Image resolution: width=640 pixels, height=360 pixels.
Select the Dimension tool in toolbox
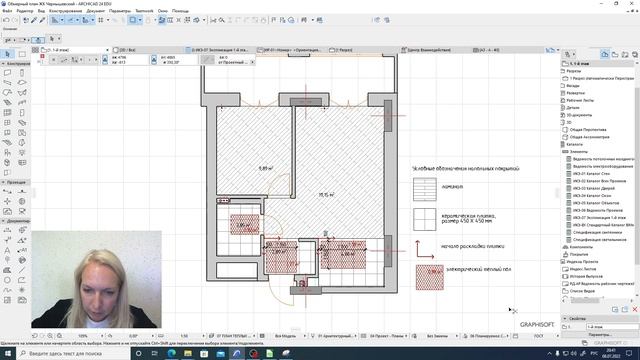point(7,230)
